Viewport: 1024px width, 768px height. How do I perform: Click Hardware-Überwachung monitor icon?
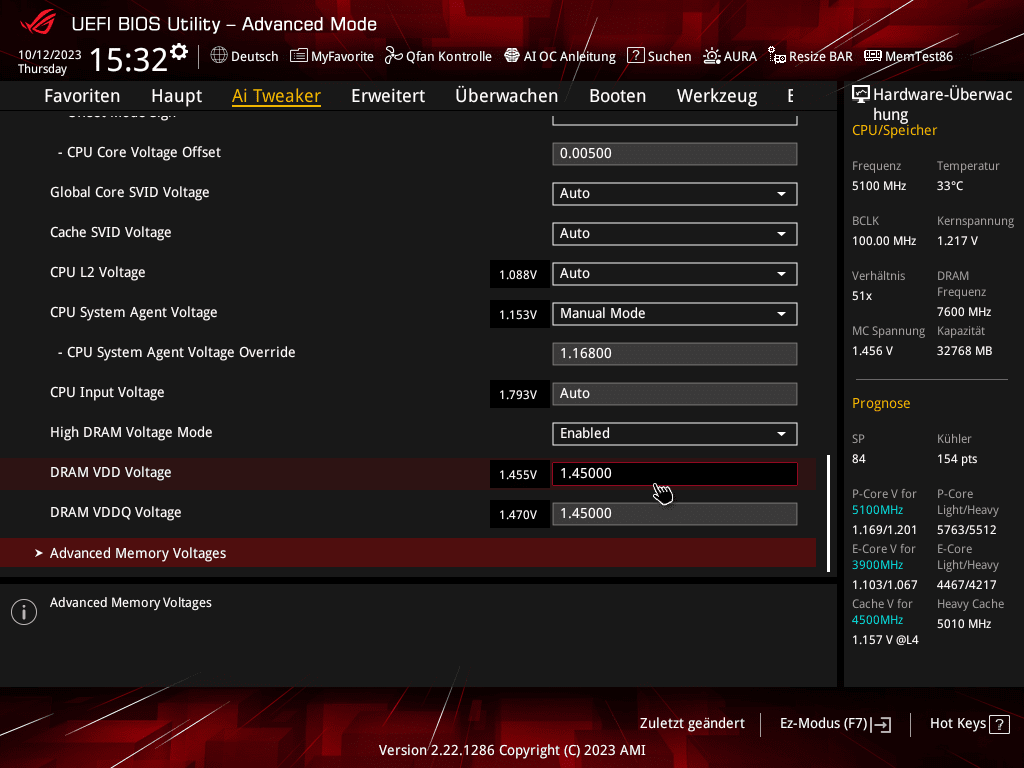click(861, 95)
